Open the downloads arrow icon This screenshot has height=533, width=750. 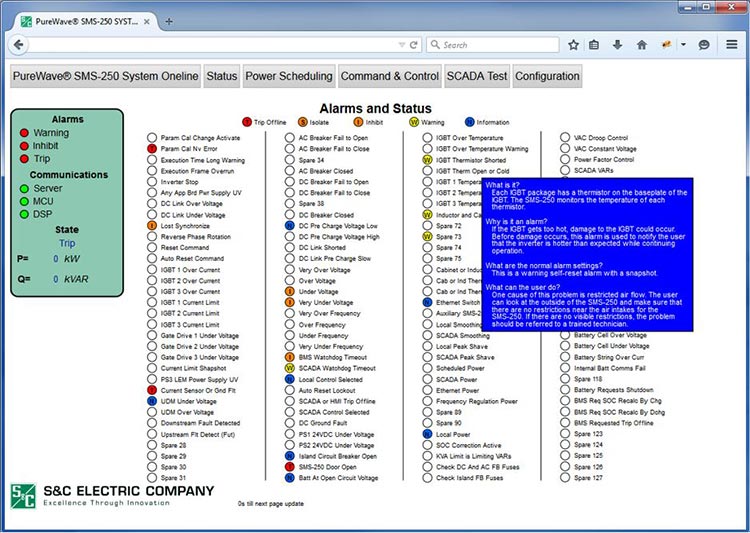pos(618,44)
